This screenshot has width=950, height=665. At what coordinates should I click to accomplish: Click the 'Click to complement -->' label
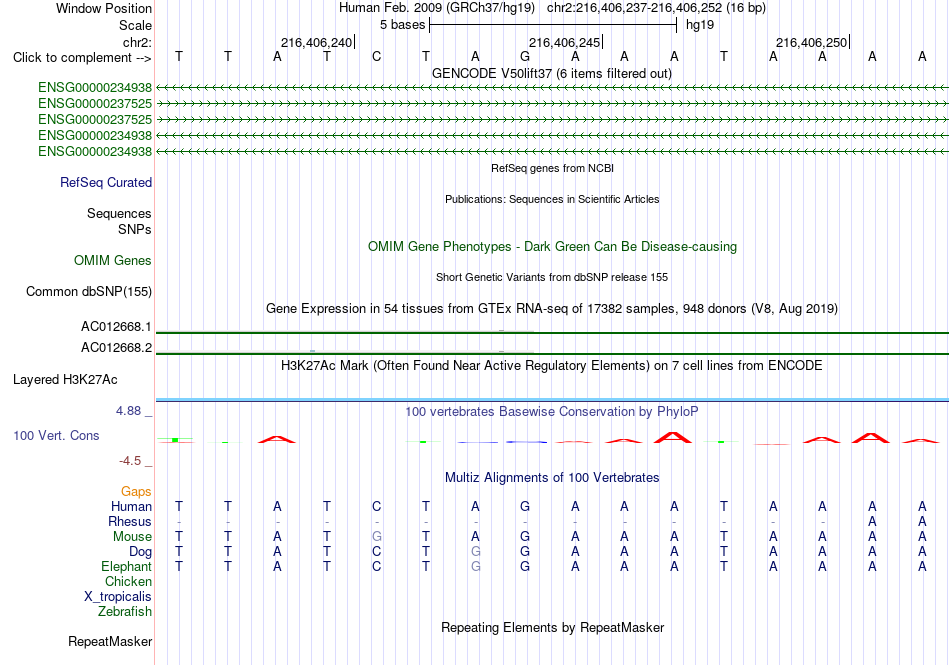point(82,58)
